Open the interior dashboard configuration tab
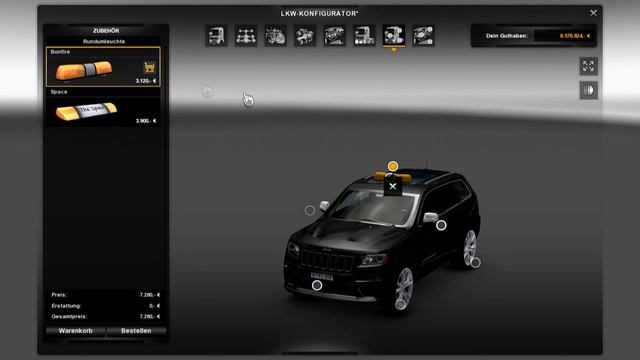 coord(335,35)
